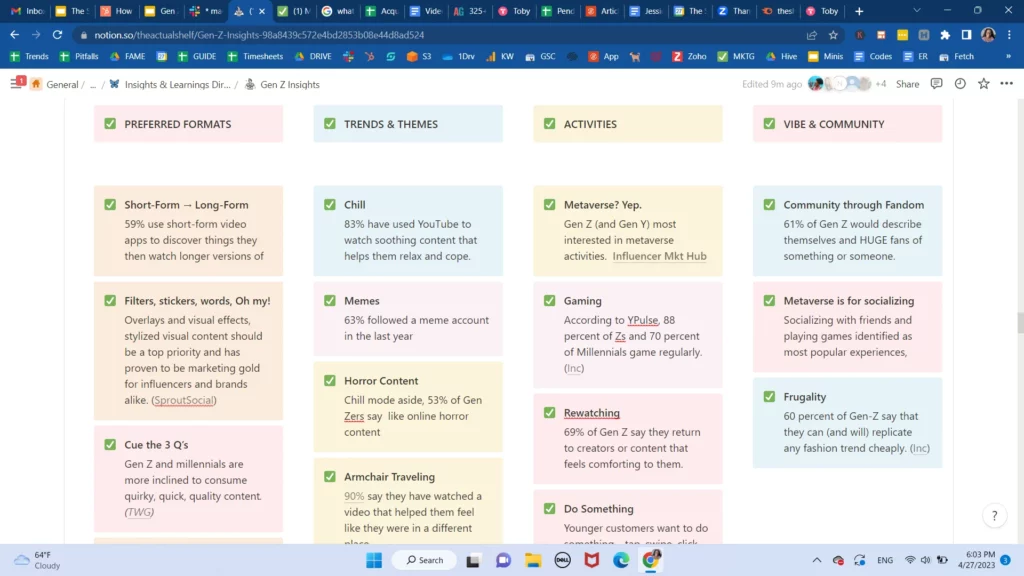The height and width of the screenshot is (576, 1024).
Task: Open the browser Extensions puzzle icon
Action: pos(945,34)
